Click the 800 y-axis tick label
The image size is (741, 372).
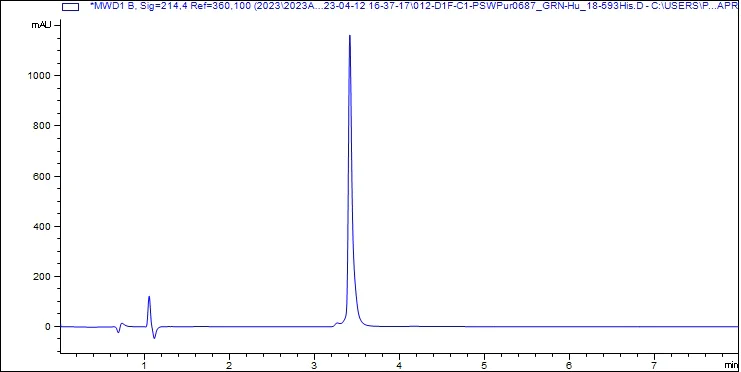click(x=42, y=126)
